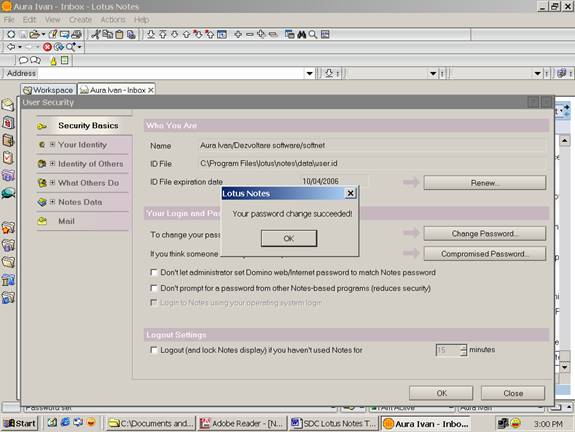Switch to Adobe Reader in the taskbar

[x=242, y=424]
